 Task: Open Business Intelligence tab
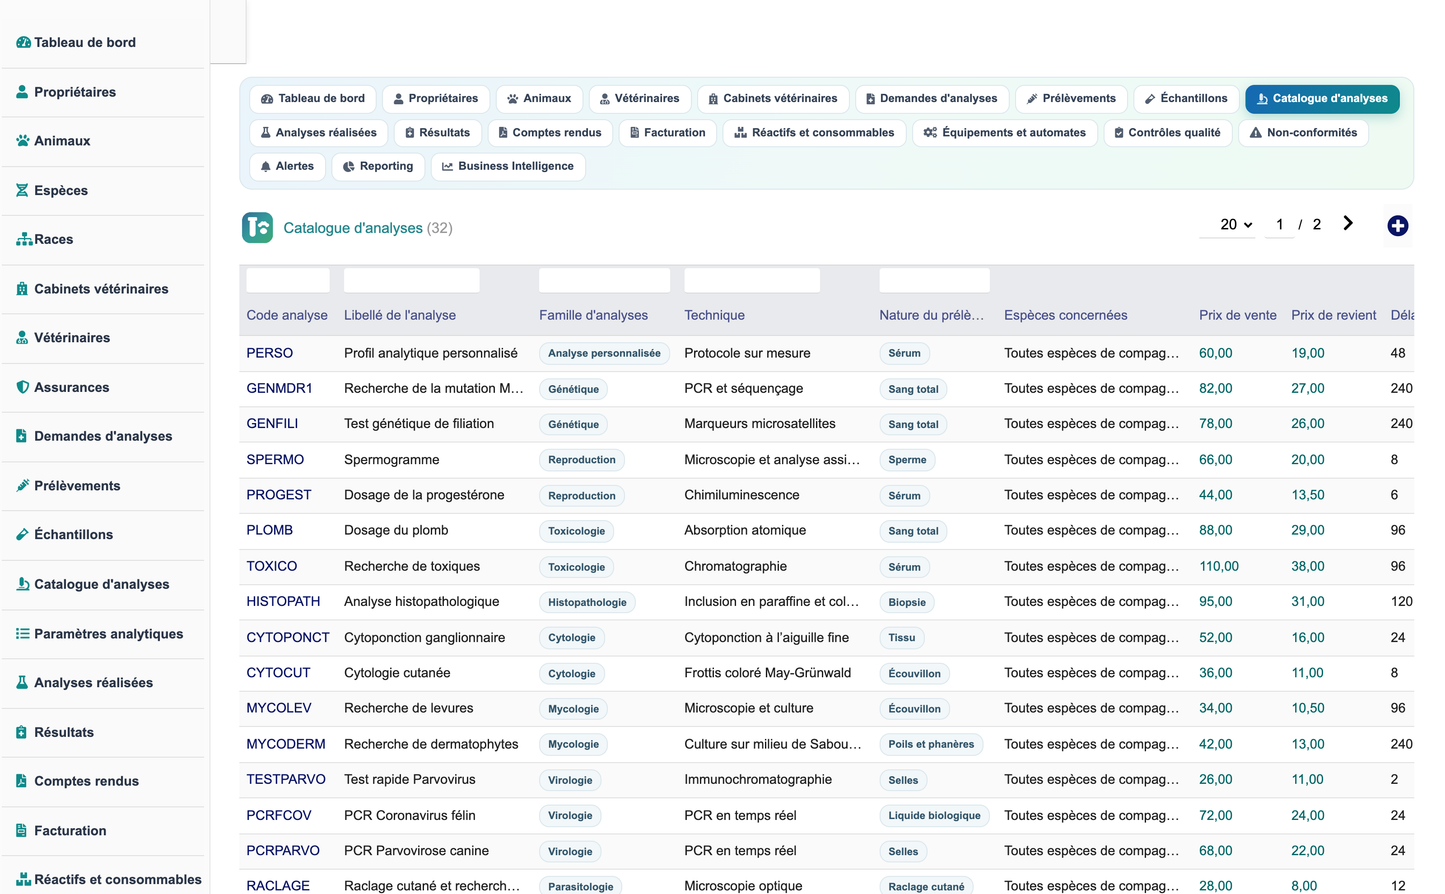click(508, 167)
